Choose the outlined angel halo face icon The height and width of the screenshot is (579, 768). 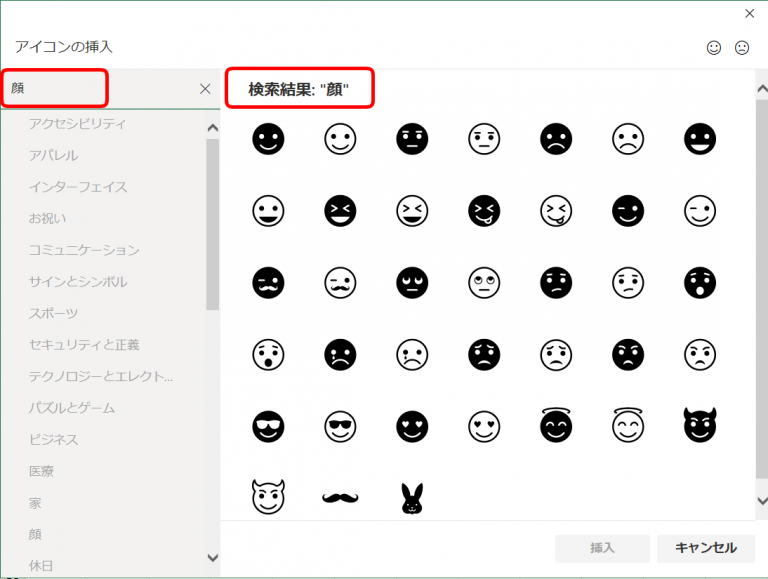click(628, 426)
